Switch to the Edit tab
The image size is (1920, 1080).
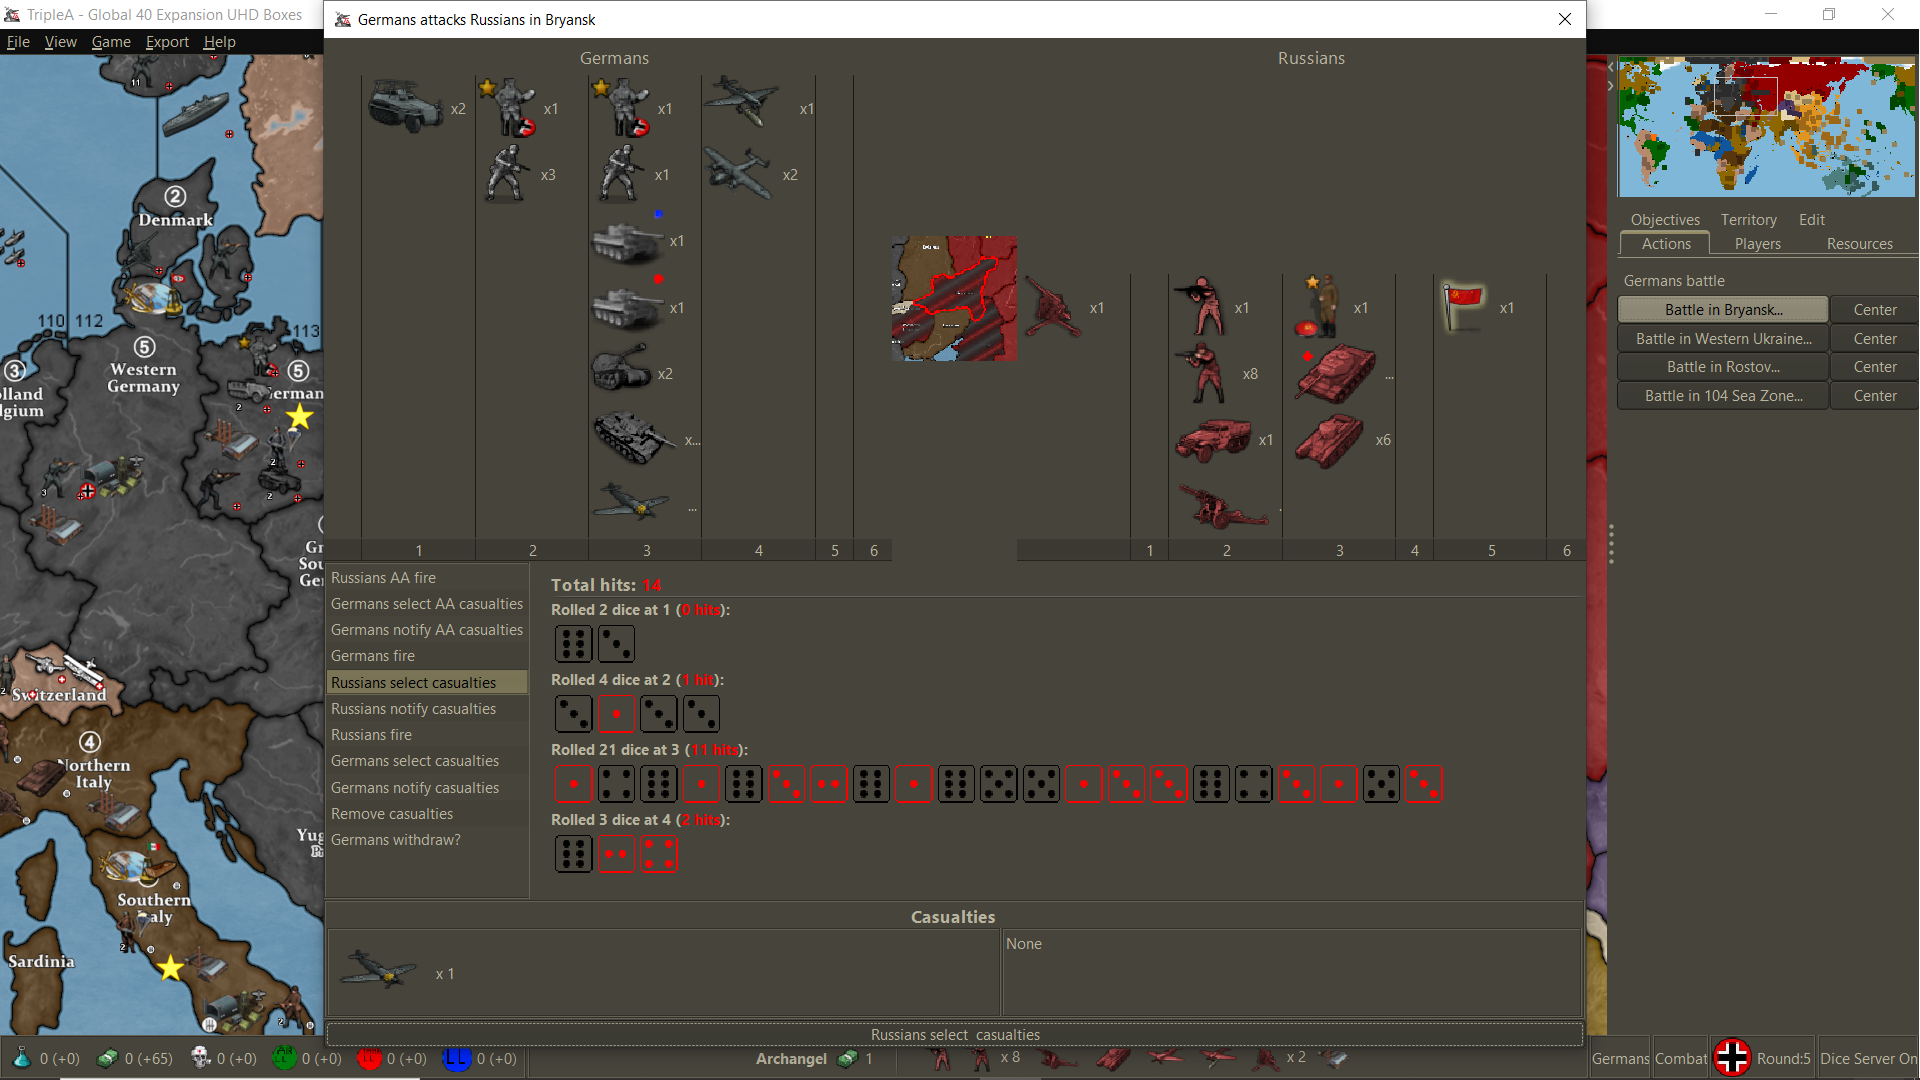[1811, 220]
